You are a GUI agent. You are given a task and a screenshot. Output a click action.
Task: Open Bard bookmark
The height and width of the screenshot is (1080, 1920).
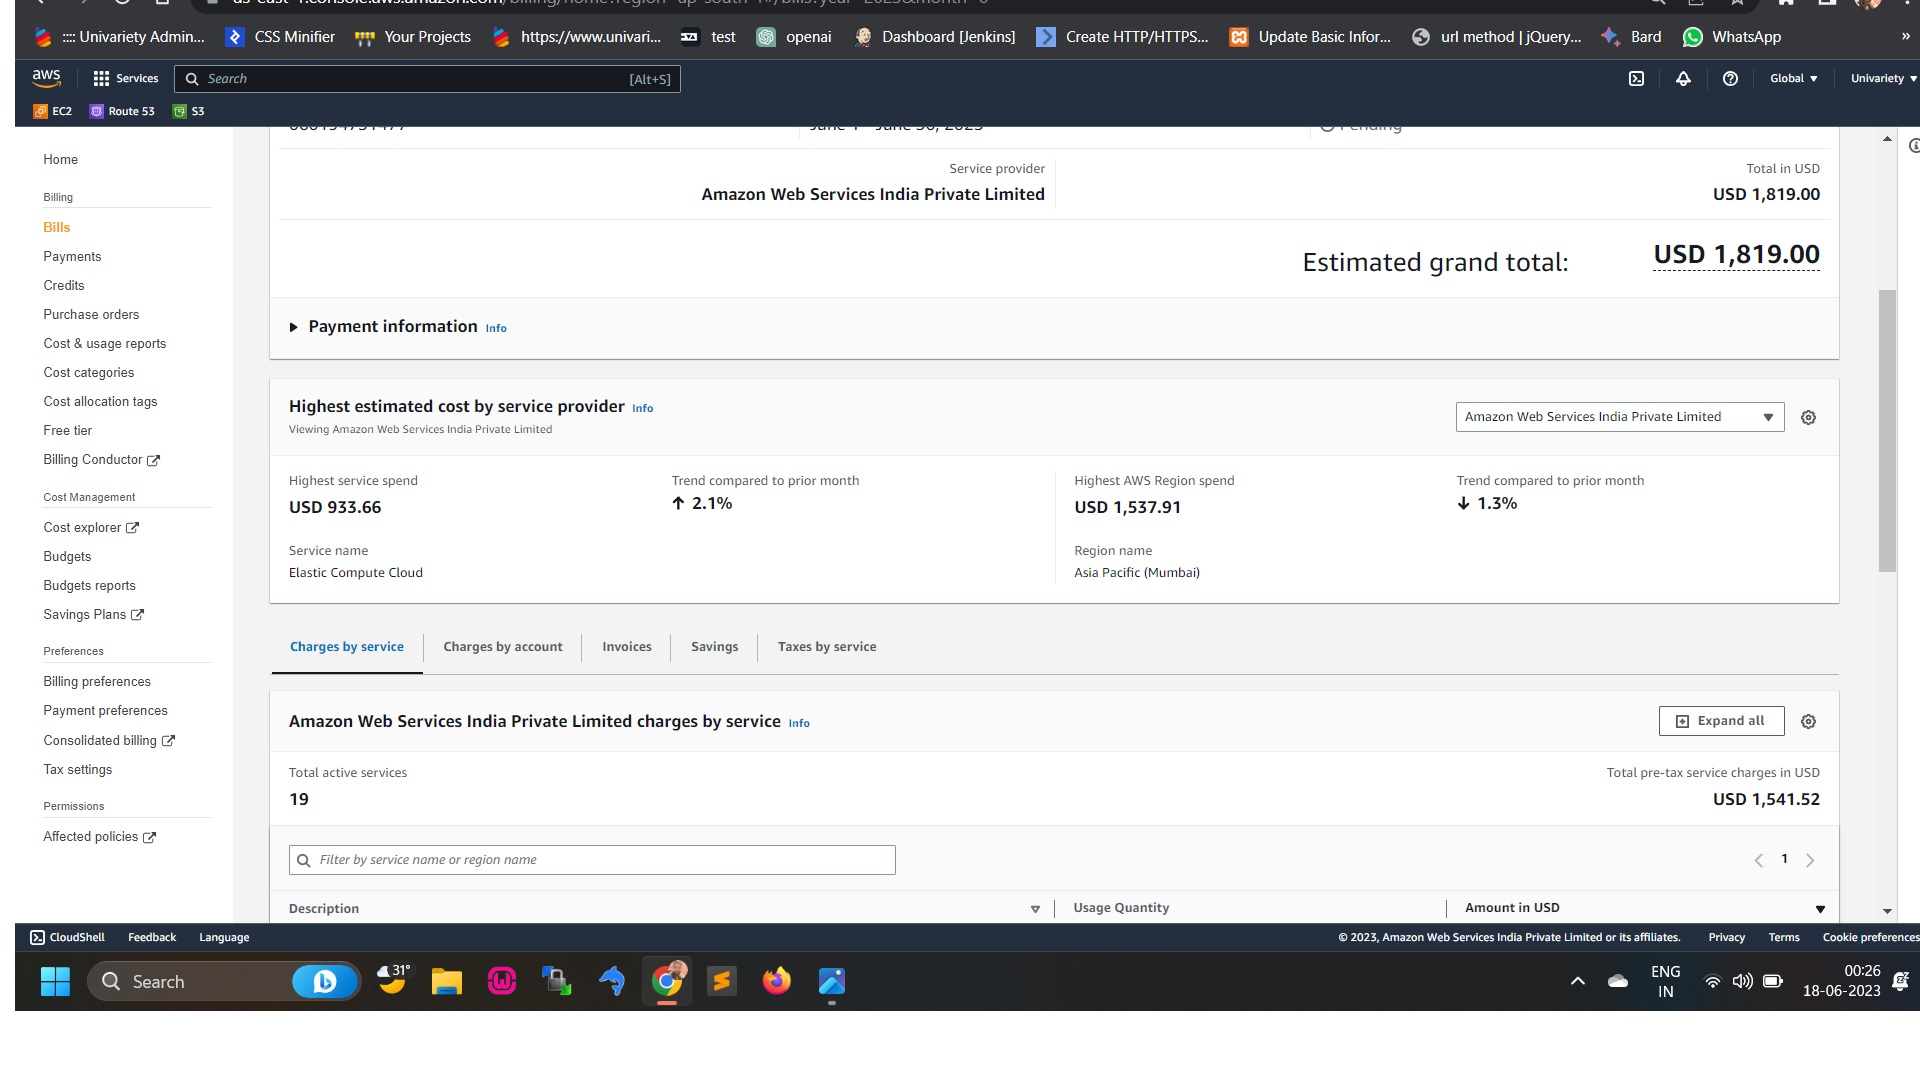coord(1631,37)
